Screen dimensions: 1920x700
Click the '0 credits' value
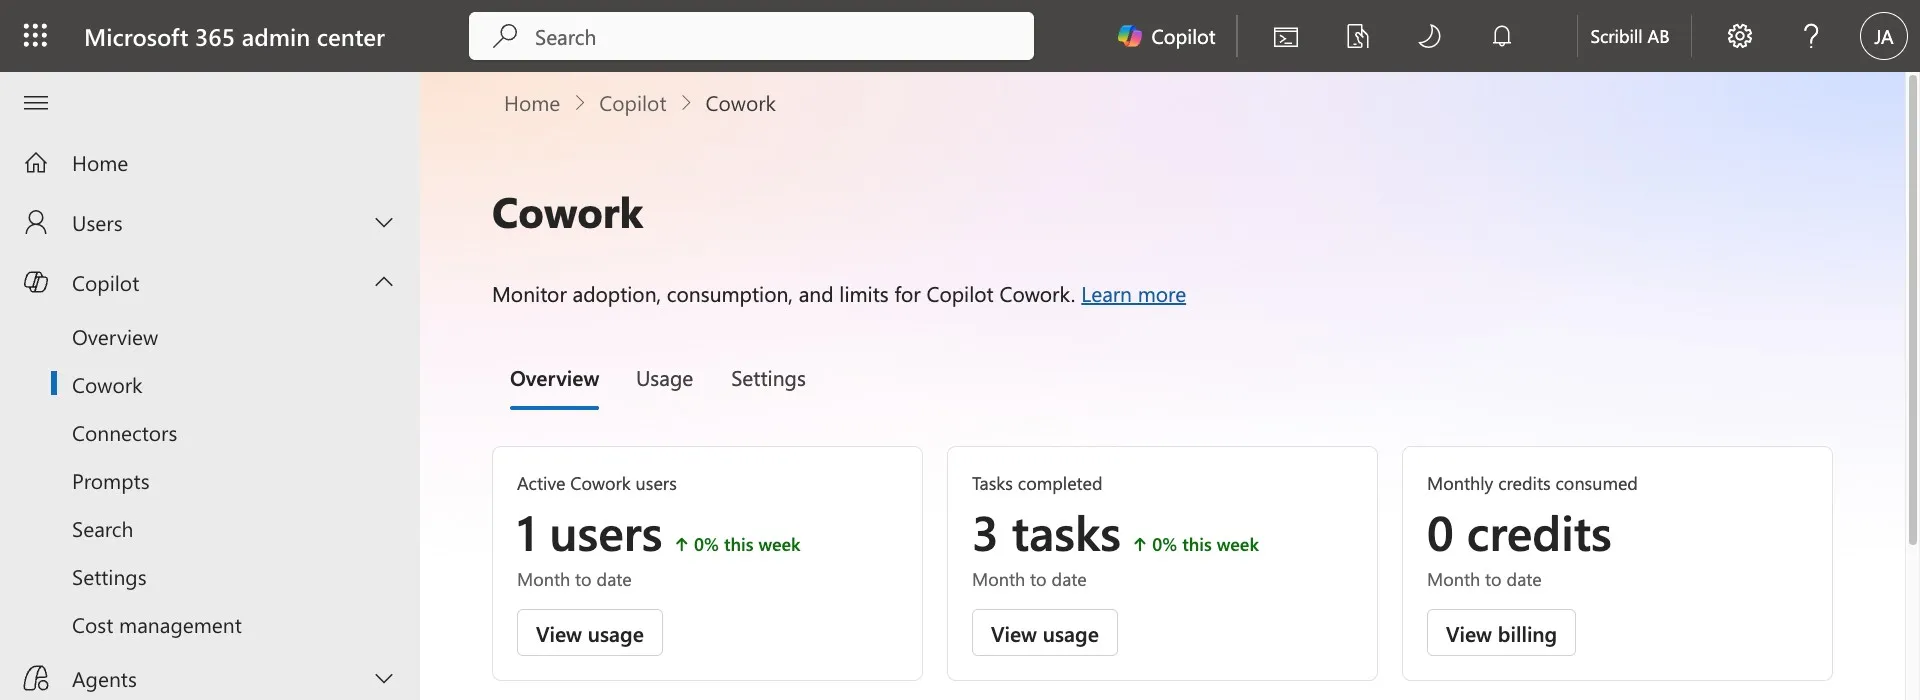point(1519,535)
